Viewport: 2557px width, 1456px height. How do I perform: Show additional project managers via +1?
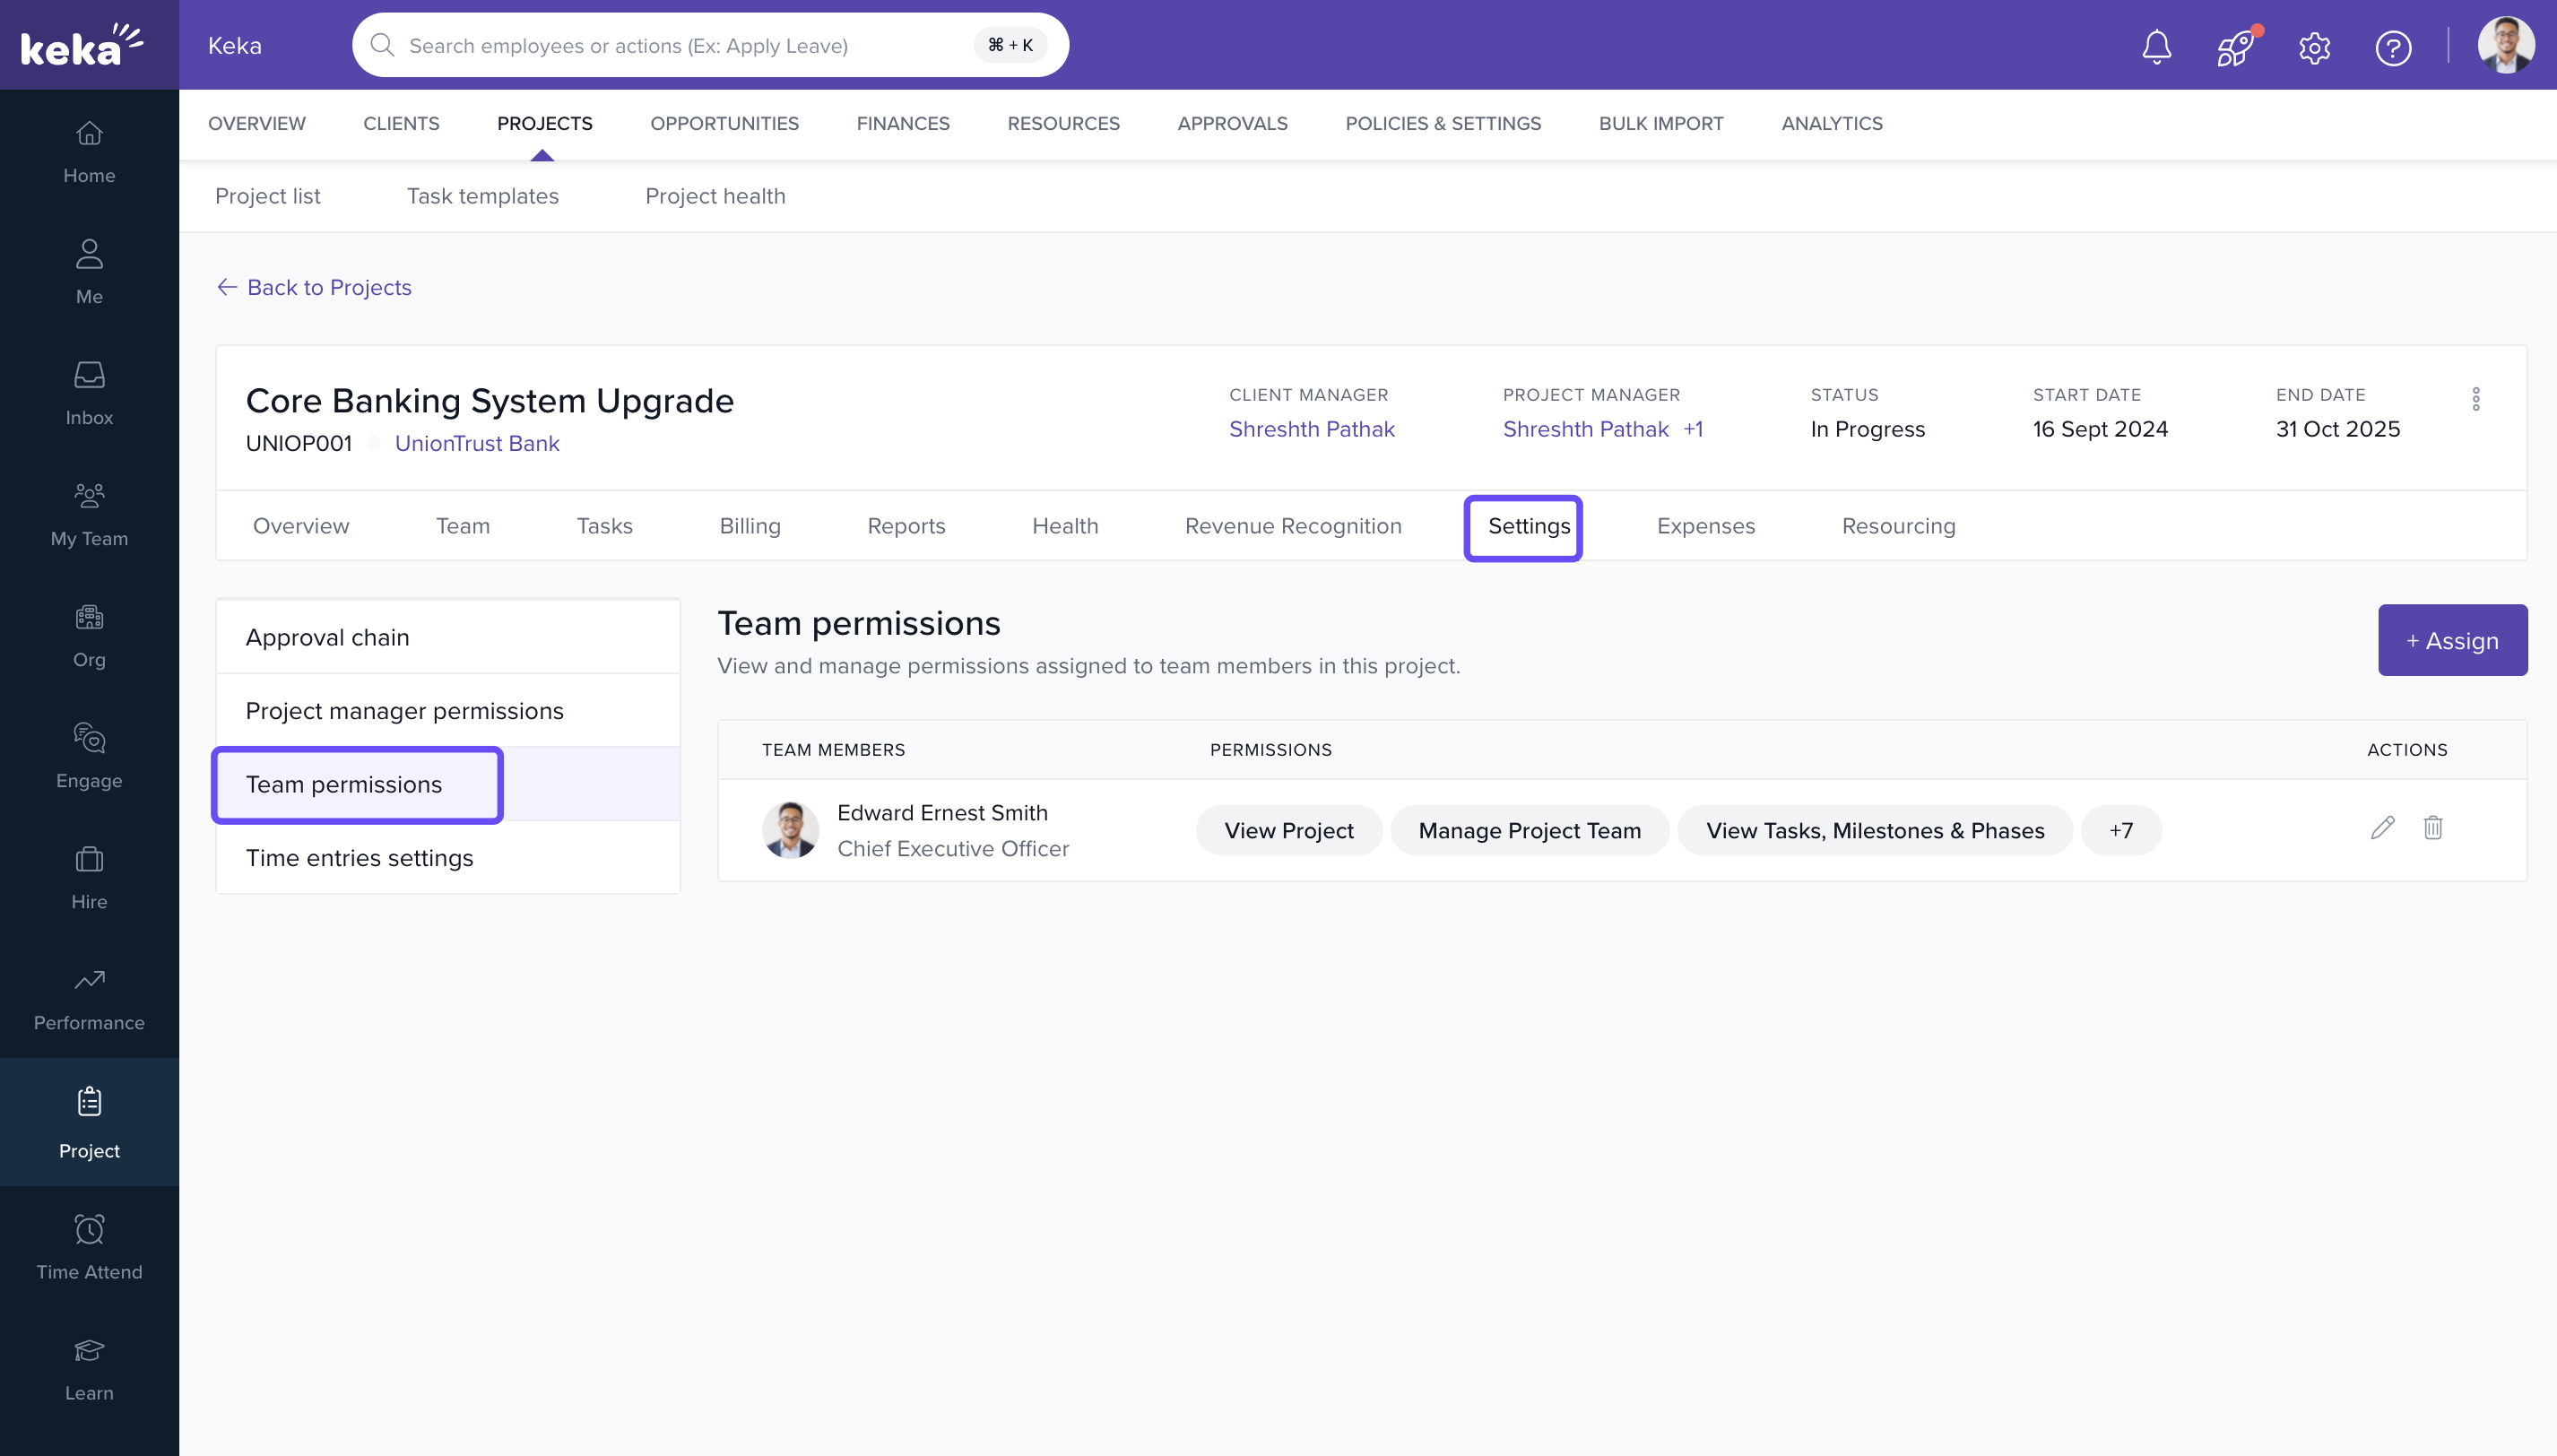click(1693, 429)
